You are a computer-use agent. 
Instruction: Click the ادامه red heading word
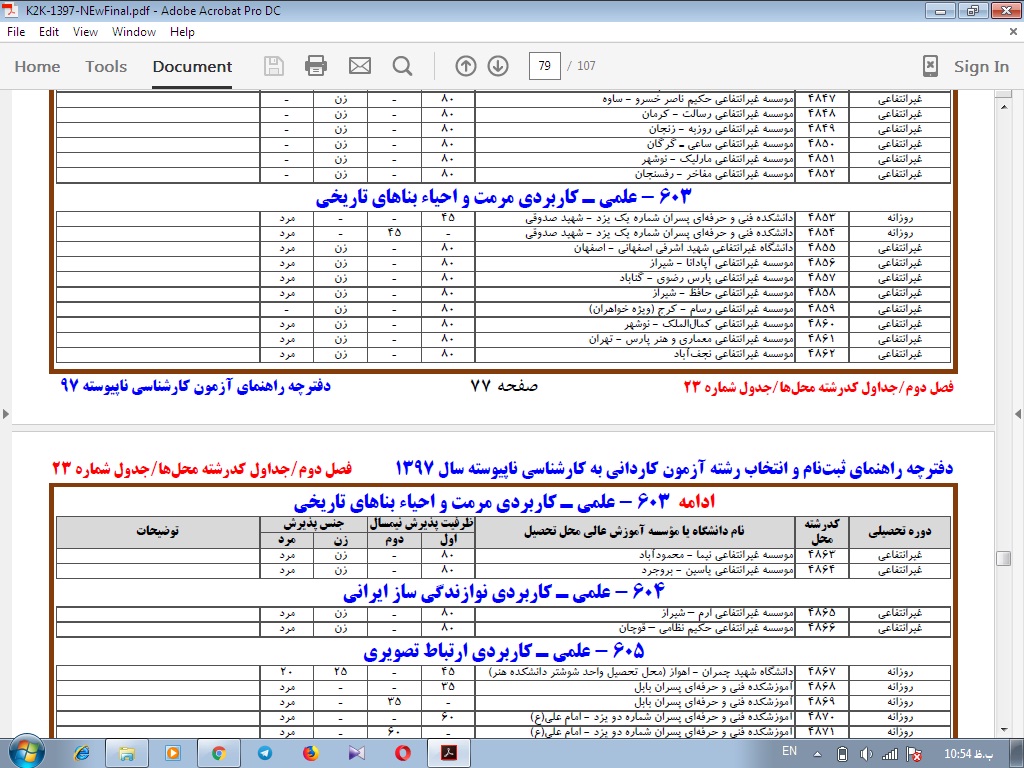[697, 501]
